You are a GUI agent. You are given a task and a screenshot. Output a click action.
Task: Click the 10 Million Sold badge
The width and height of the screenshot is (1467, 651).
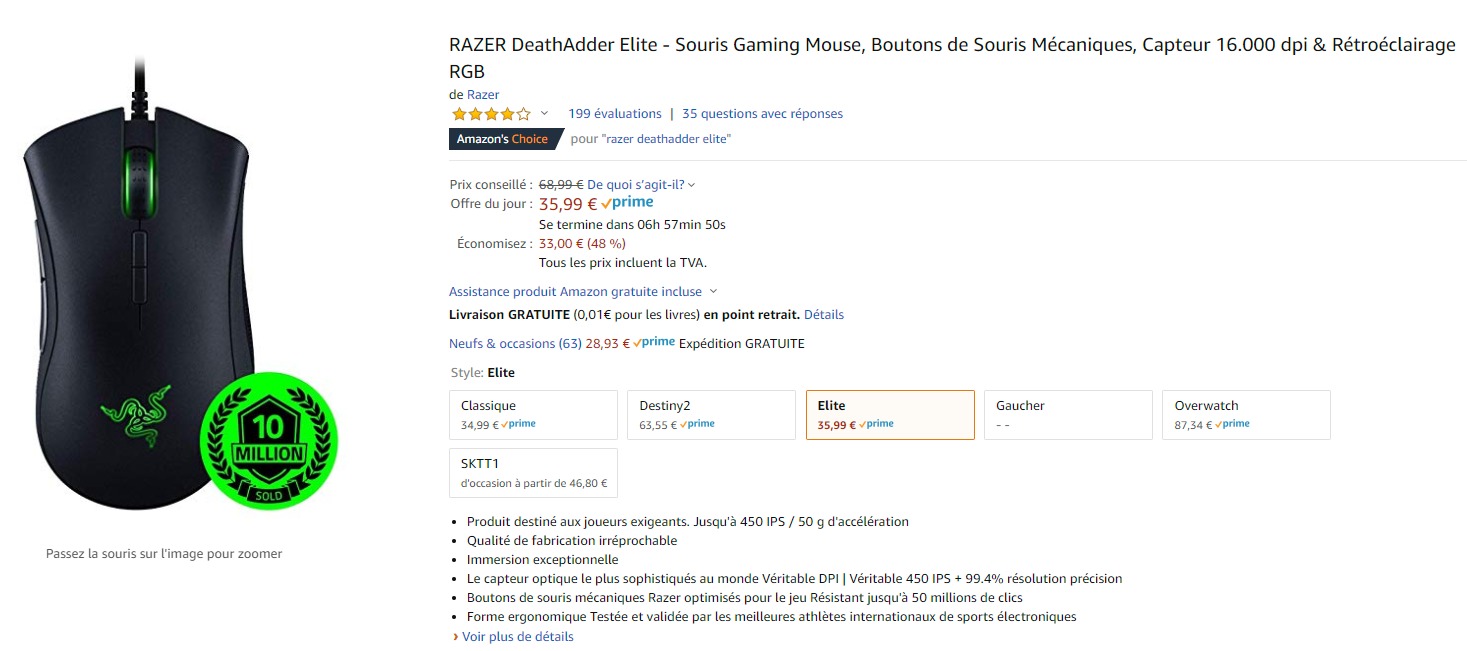click(x=268, y=441)
